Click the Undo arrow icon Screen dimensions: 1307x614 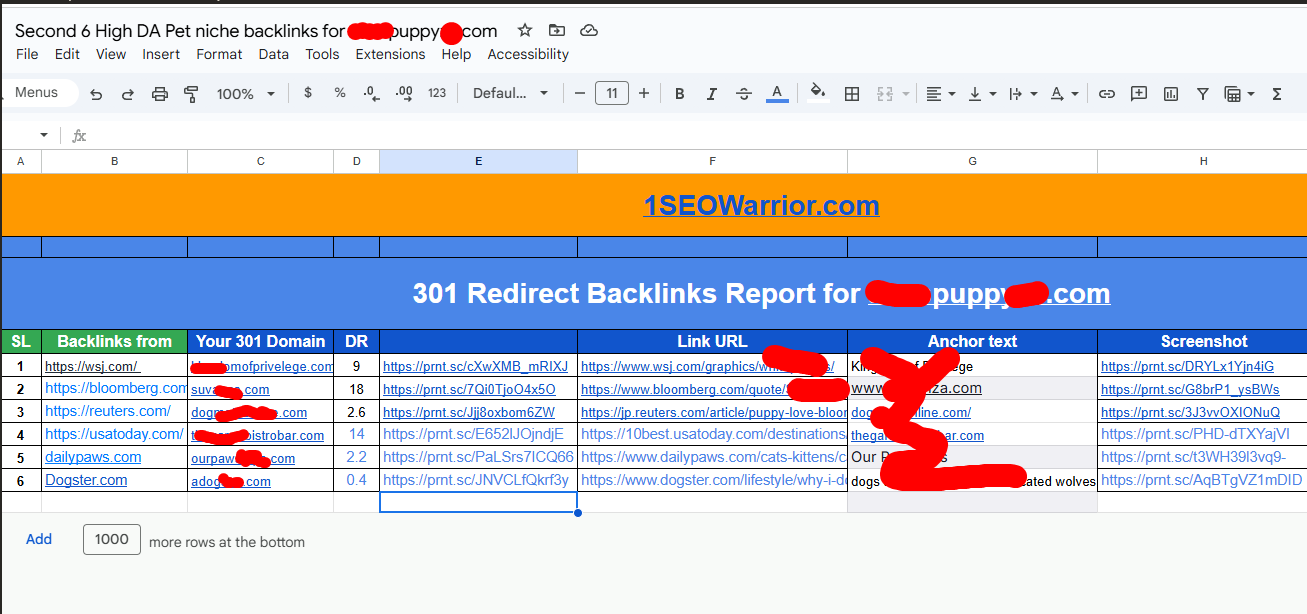96,94
